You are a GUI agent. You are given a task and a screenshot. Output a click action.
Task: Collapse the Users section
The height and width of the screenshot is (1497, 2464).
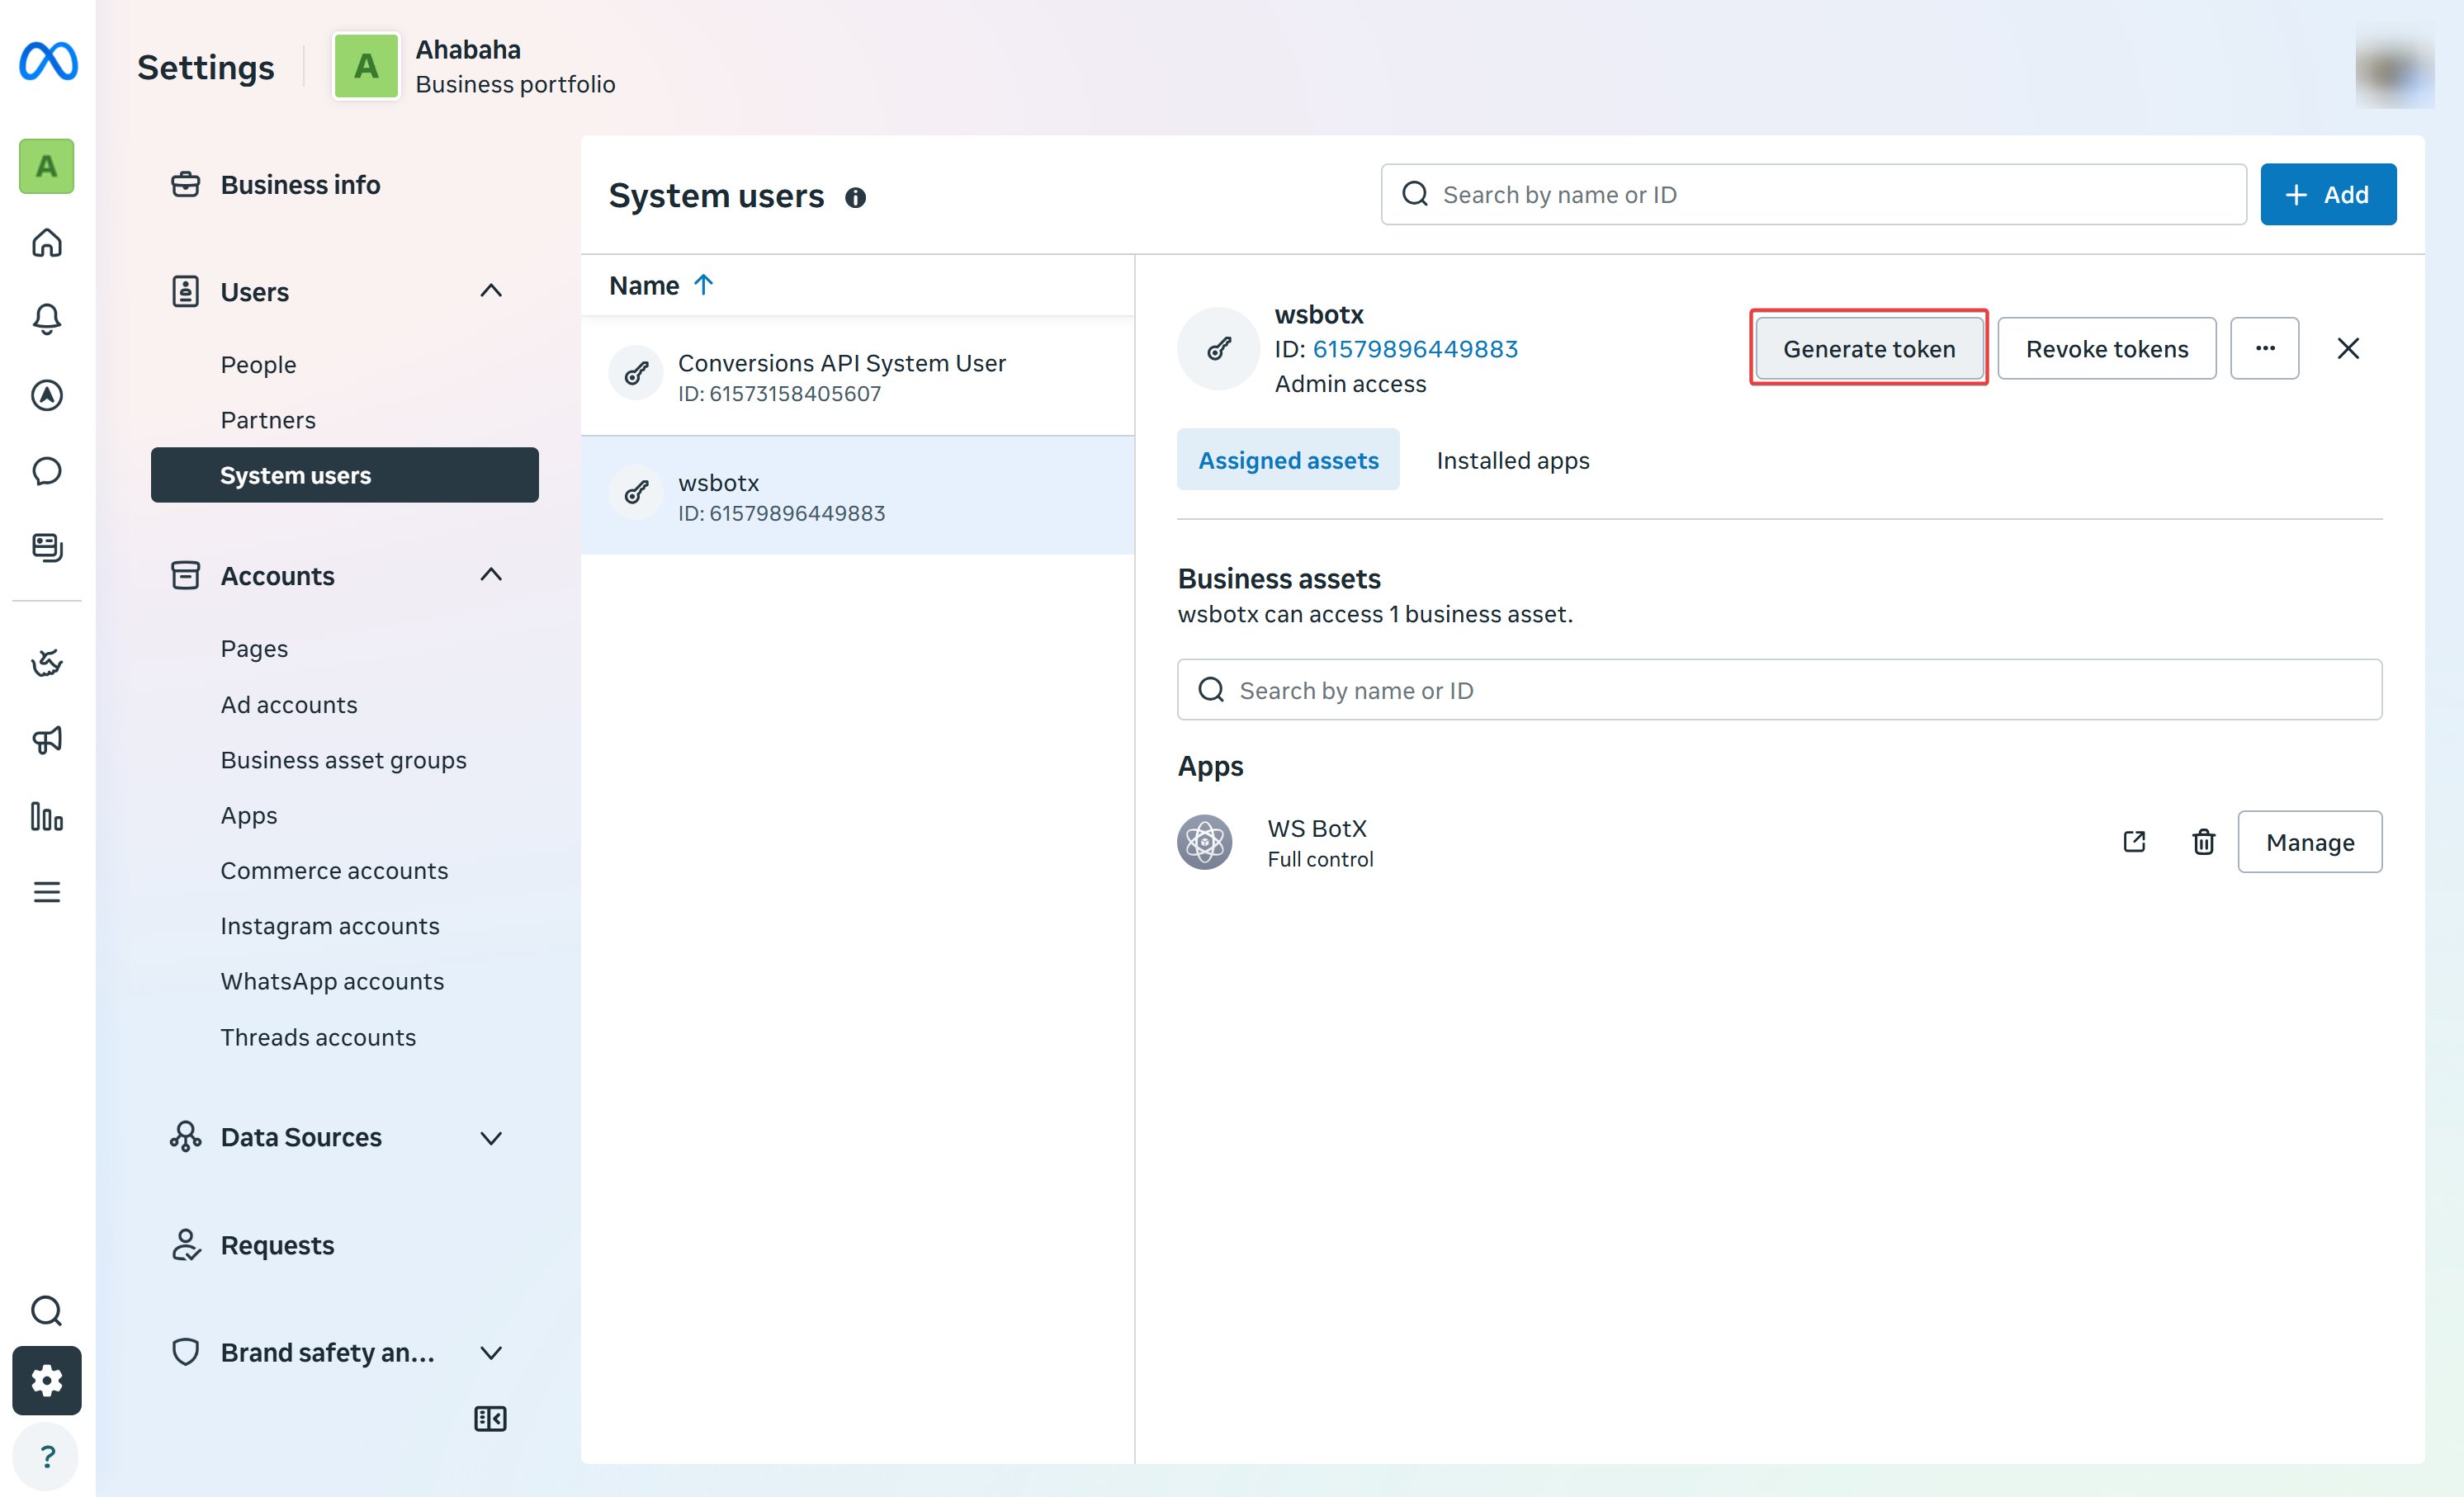(x=490, y=291)
